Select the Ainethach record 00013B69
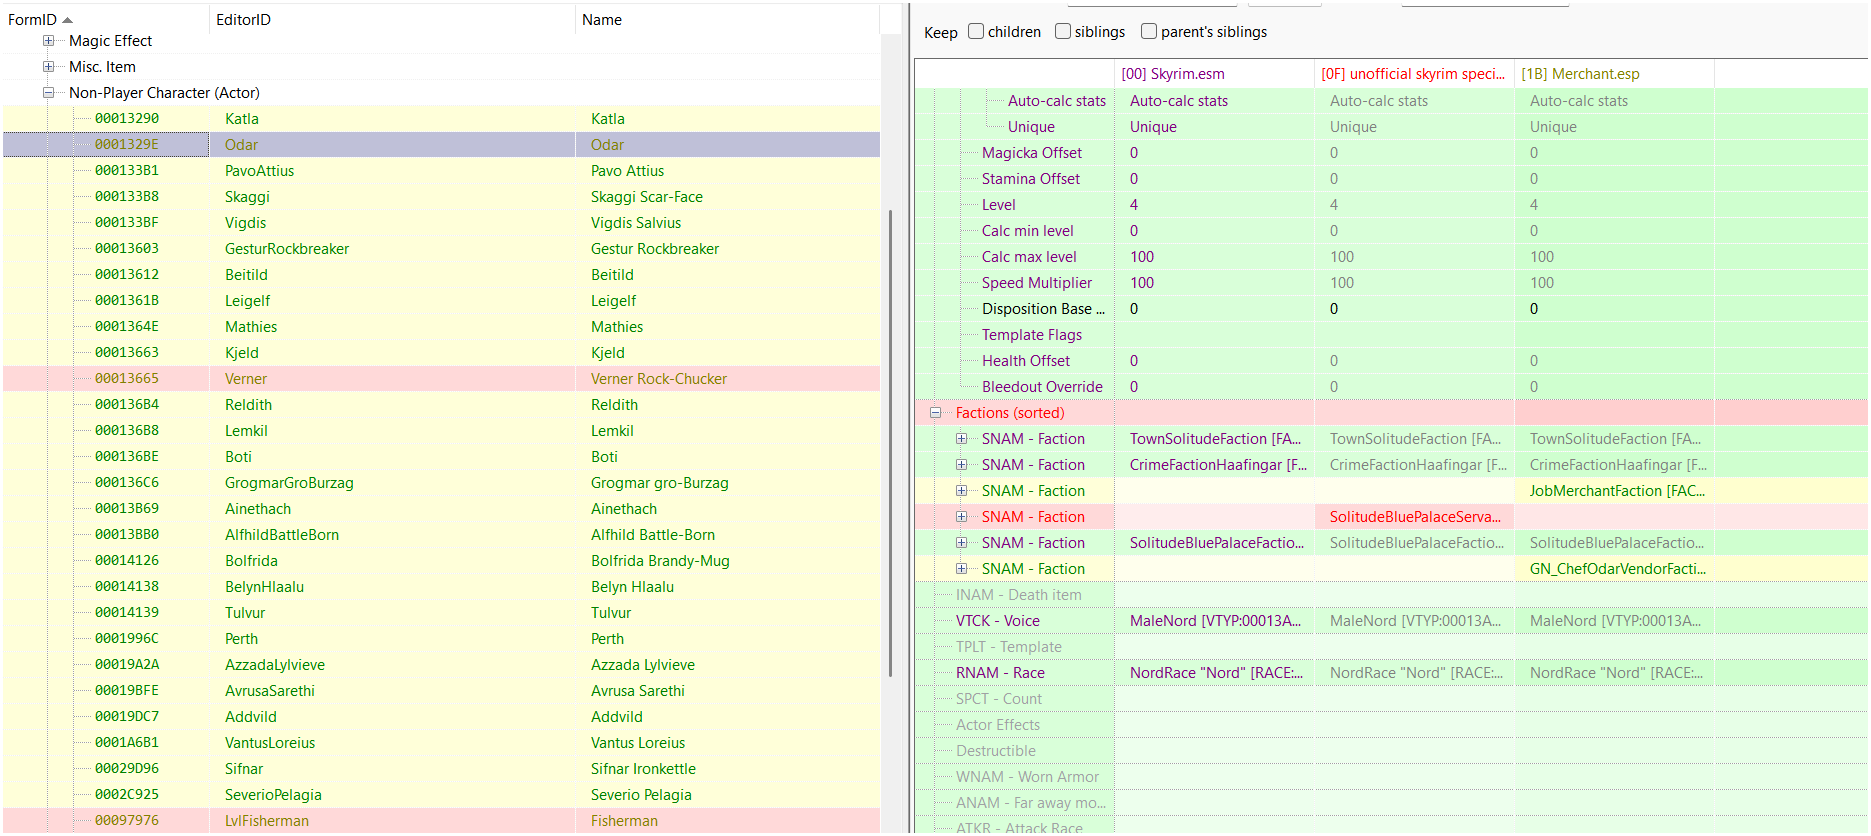This screenshot has width=1871, height=836. [x=441, y=509]
